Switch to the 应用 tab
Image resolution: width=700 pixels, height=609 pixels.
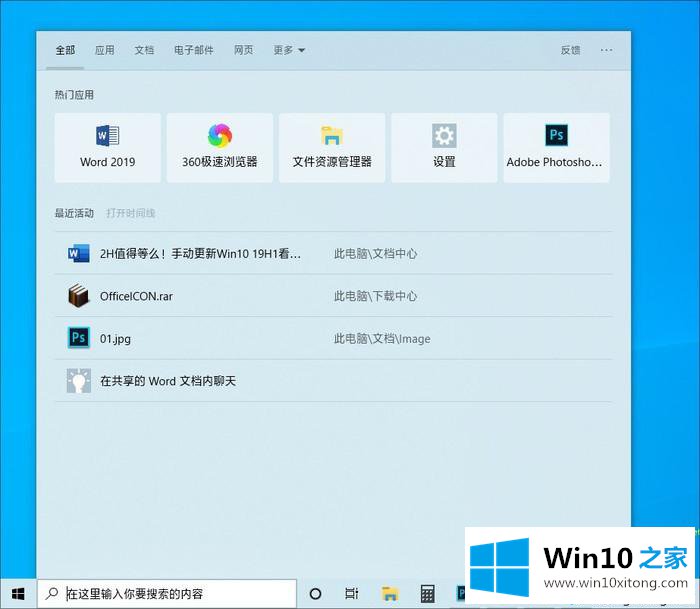tap(104, 50)
